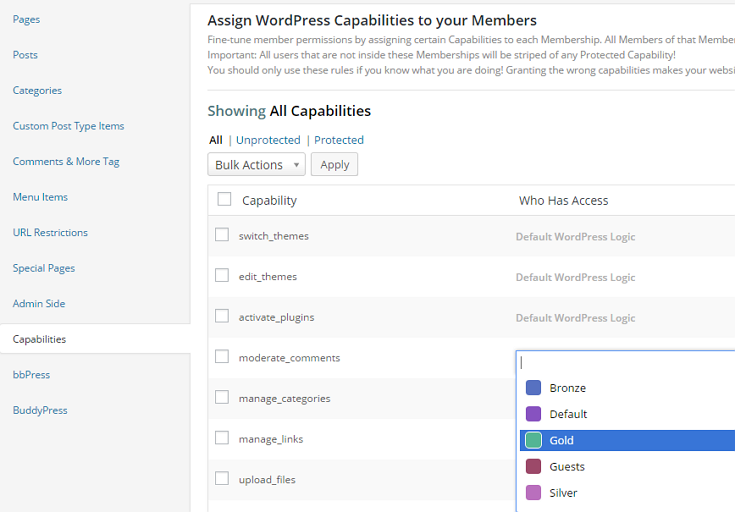Check the switch_themes checkbox
This screenshot has height=512, width=735.
222,234
